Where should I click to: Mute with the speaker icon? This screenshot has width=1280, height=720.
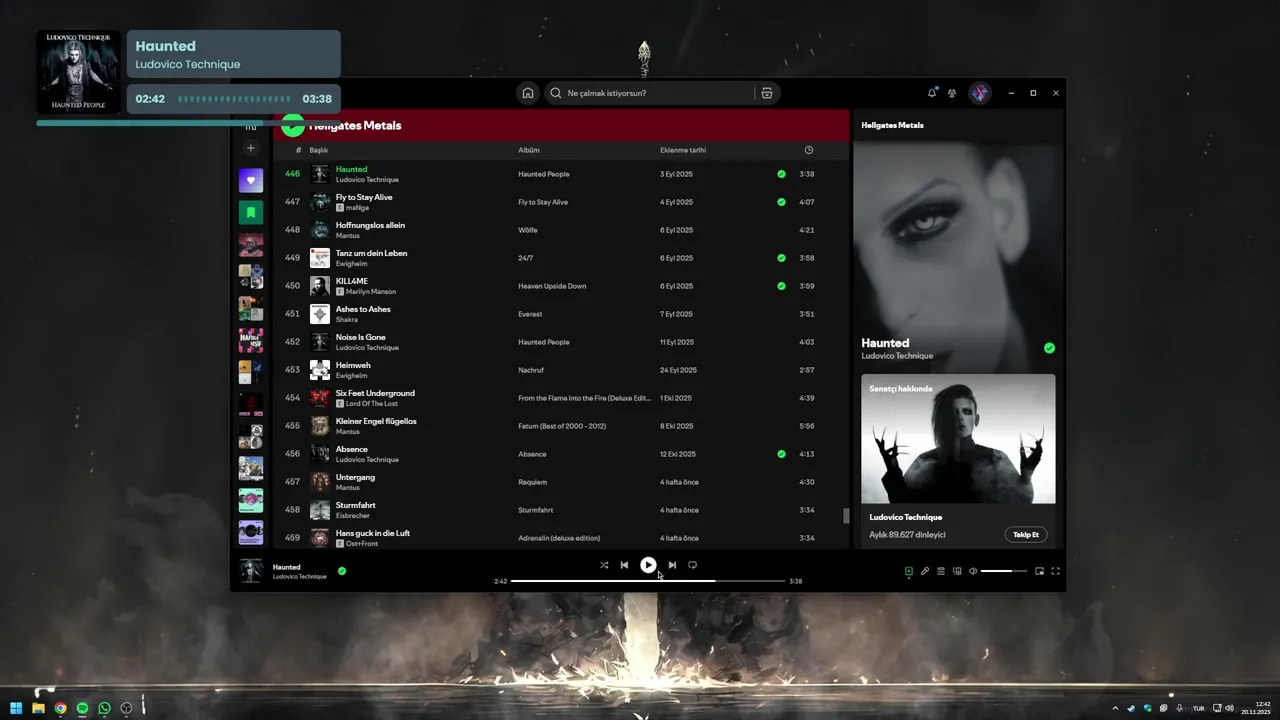[973, 571]
